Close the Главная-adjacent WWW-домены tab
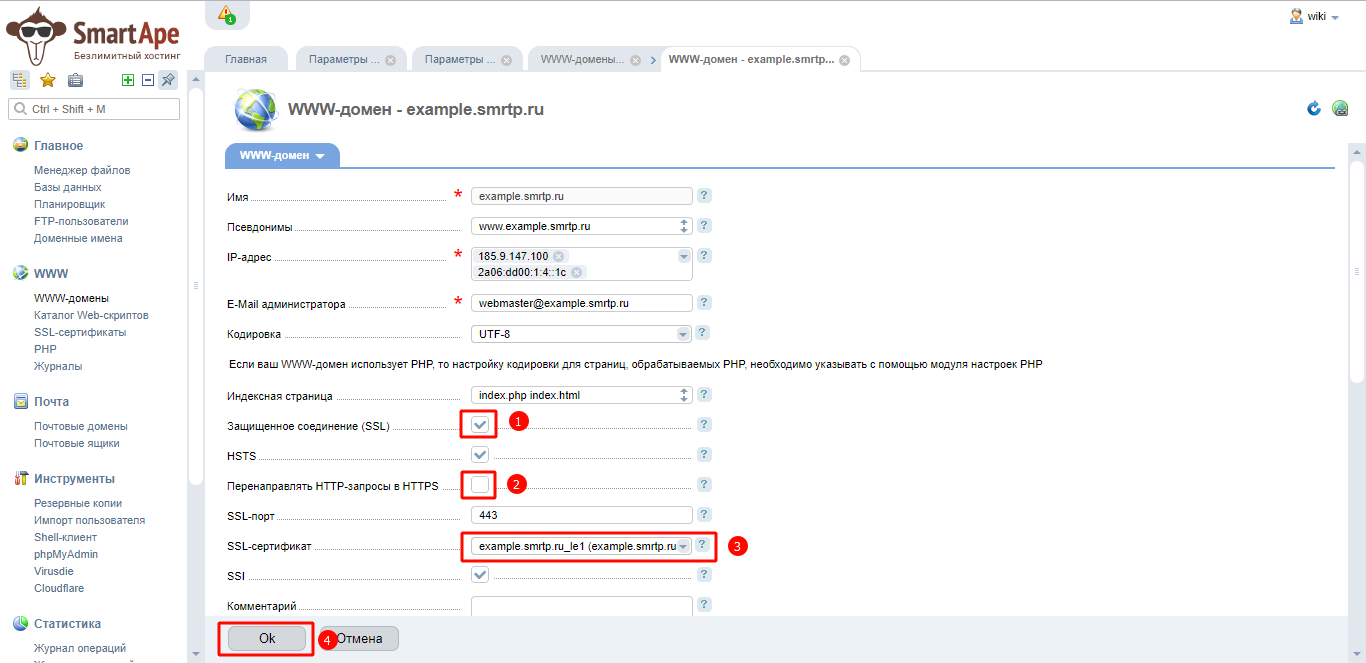Viewport: 1366px width, 663px height. [634, 60]
